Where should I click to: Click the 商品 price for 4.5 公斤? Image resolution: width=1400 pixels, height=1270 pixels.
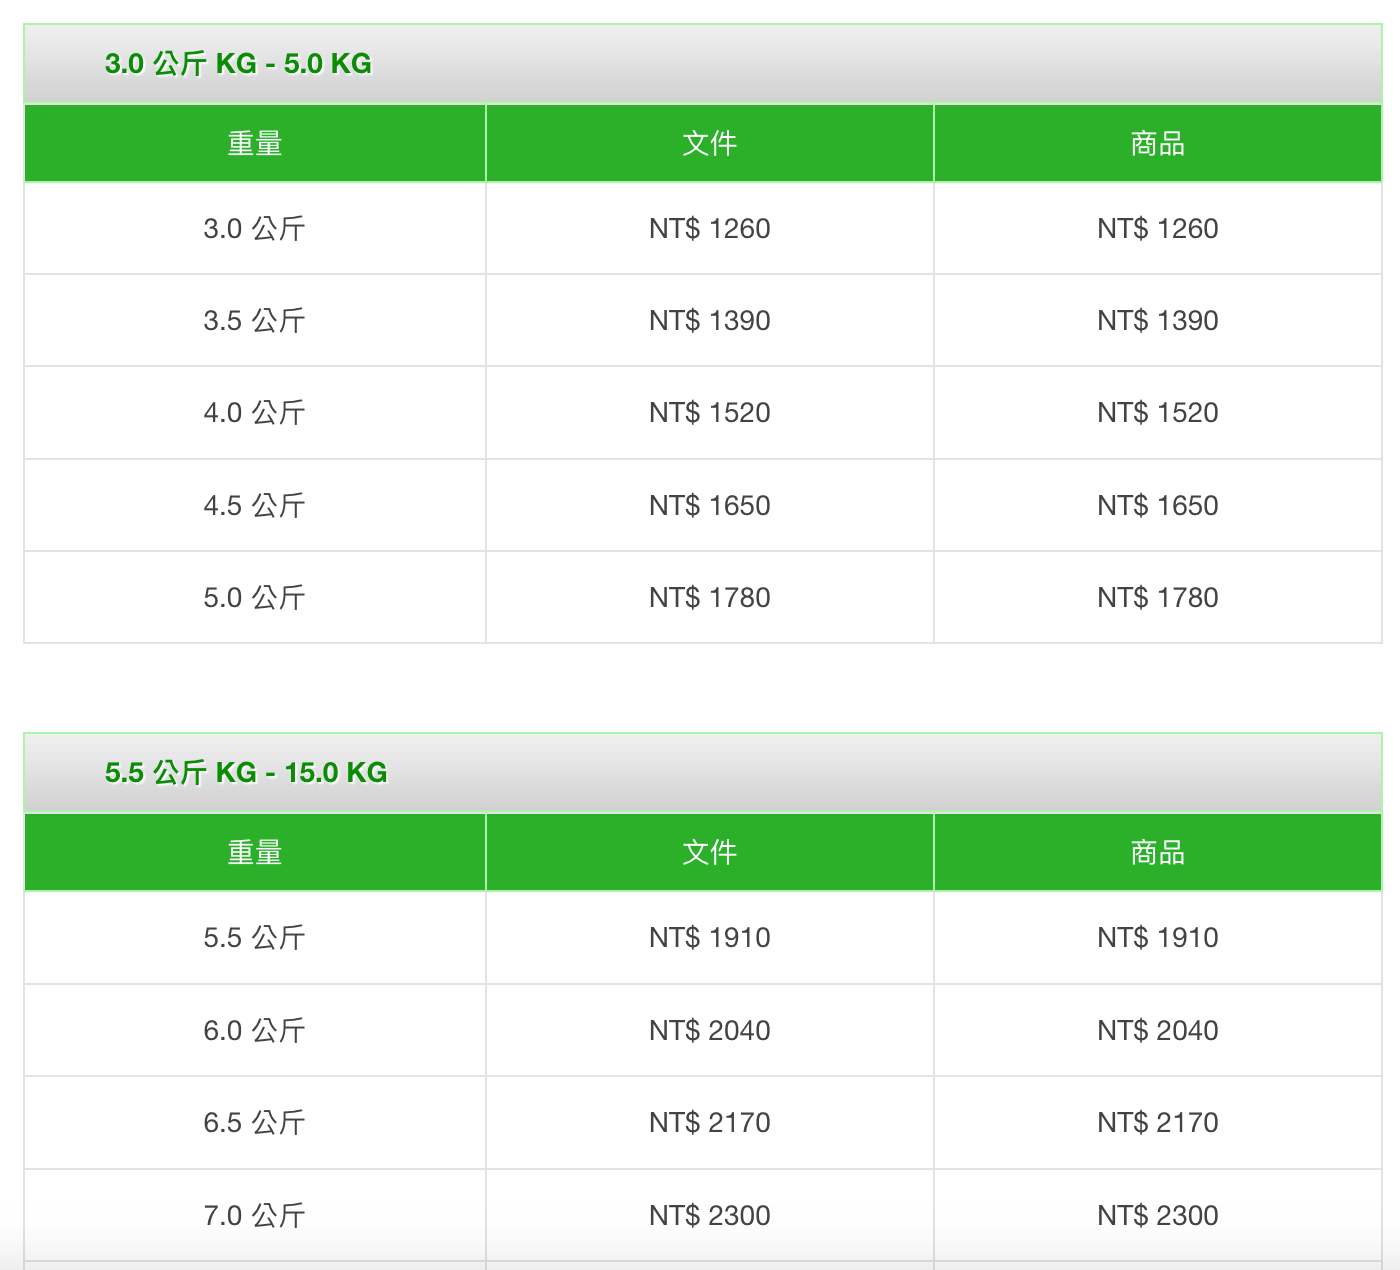(x=1157, y=506)
